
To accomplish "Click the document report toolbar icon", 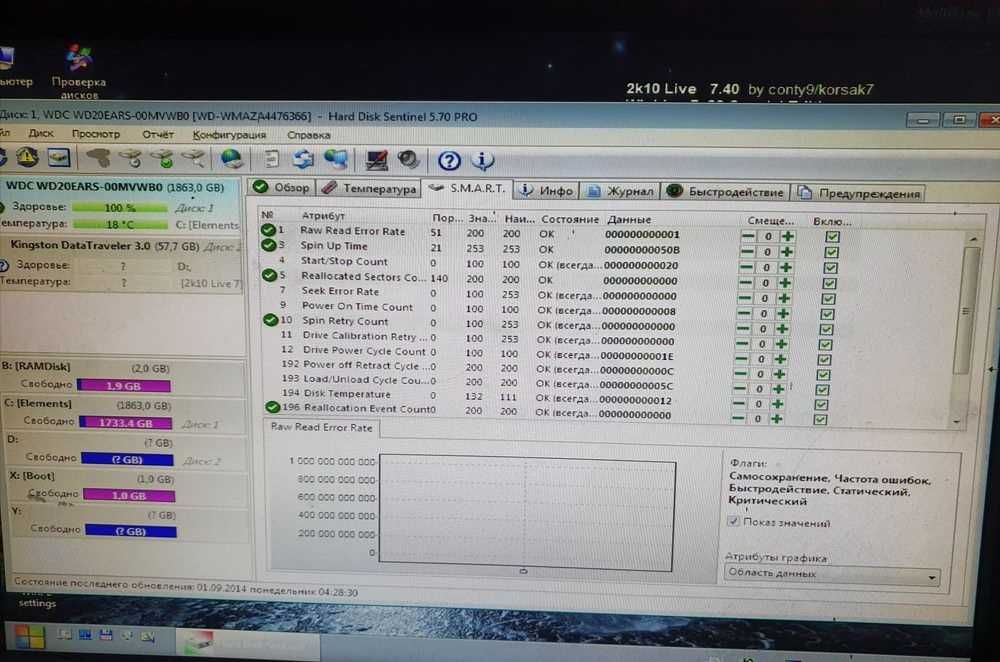I will coord(272,159).
